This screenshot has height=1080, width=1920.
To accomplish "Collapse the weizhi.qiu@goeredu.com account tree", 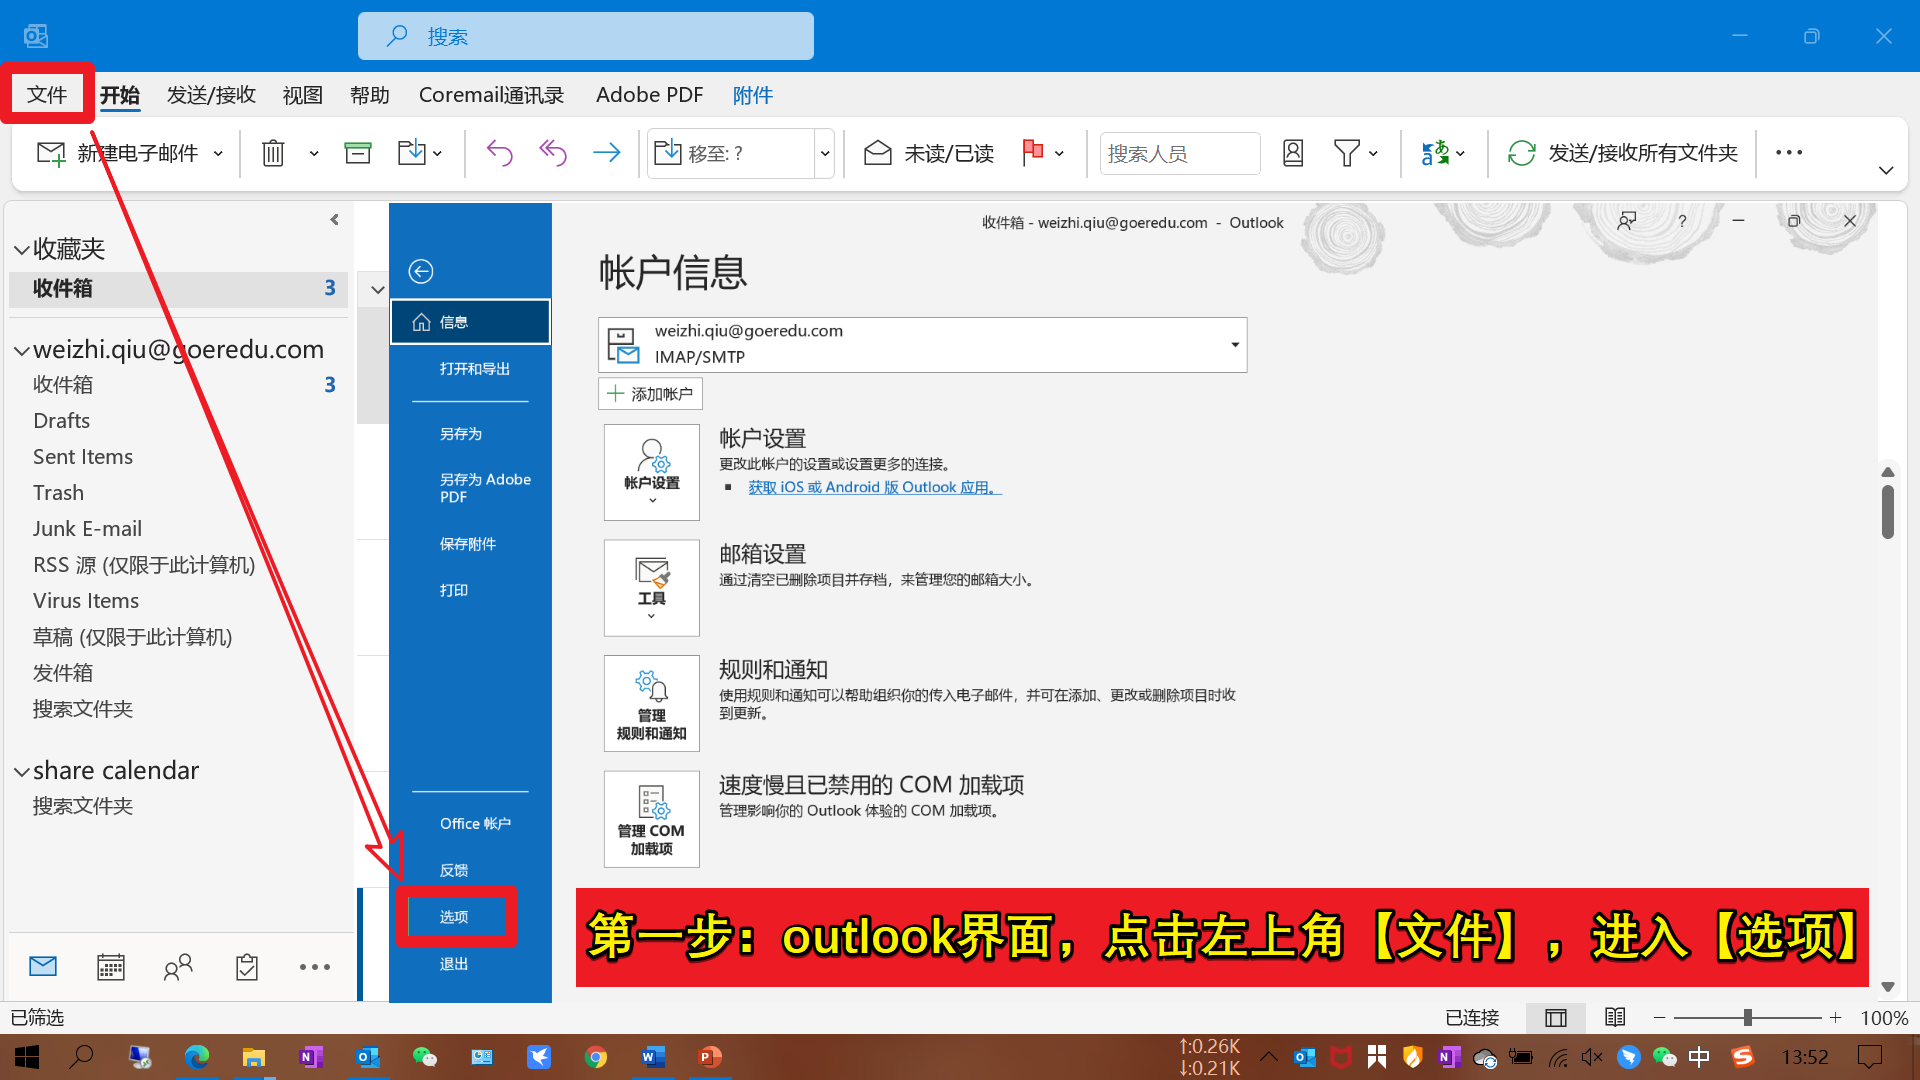I will [21, 350].
